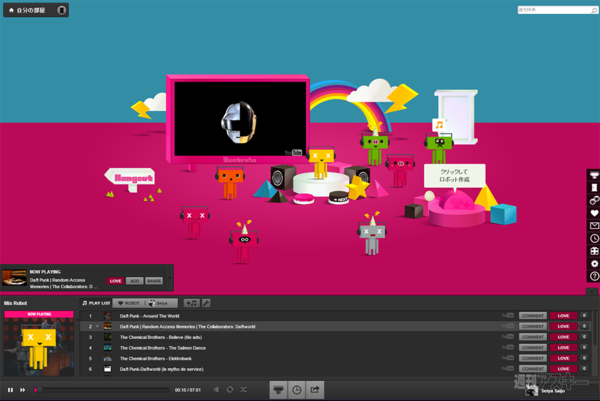
Task: Click the clock button in bottom bar
Action: tap(297, 390)
